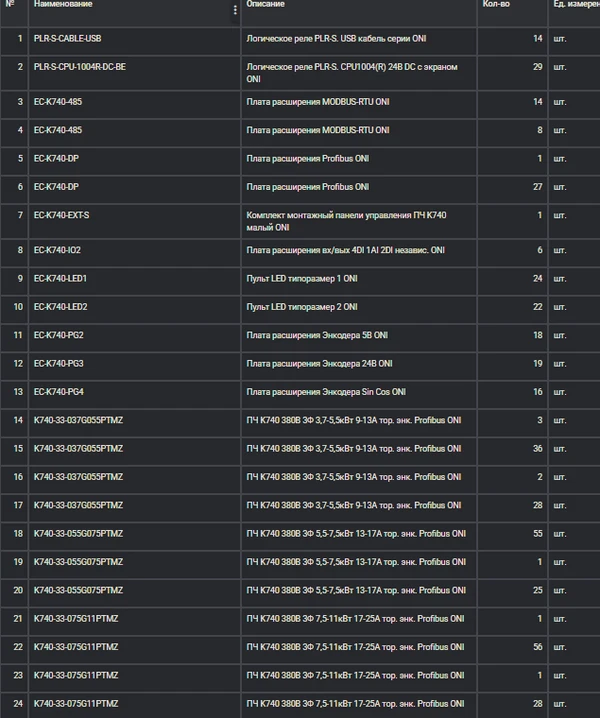
Task: Select the EC-K740-PG3 name cell
Action: click(135, 367)
